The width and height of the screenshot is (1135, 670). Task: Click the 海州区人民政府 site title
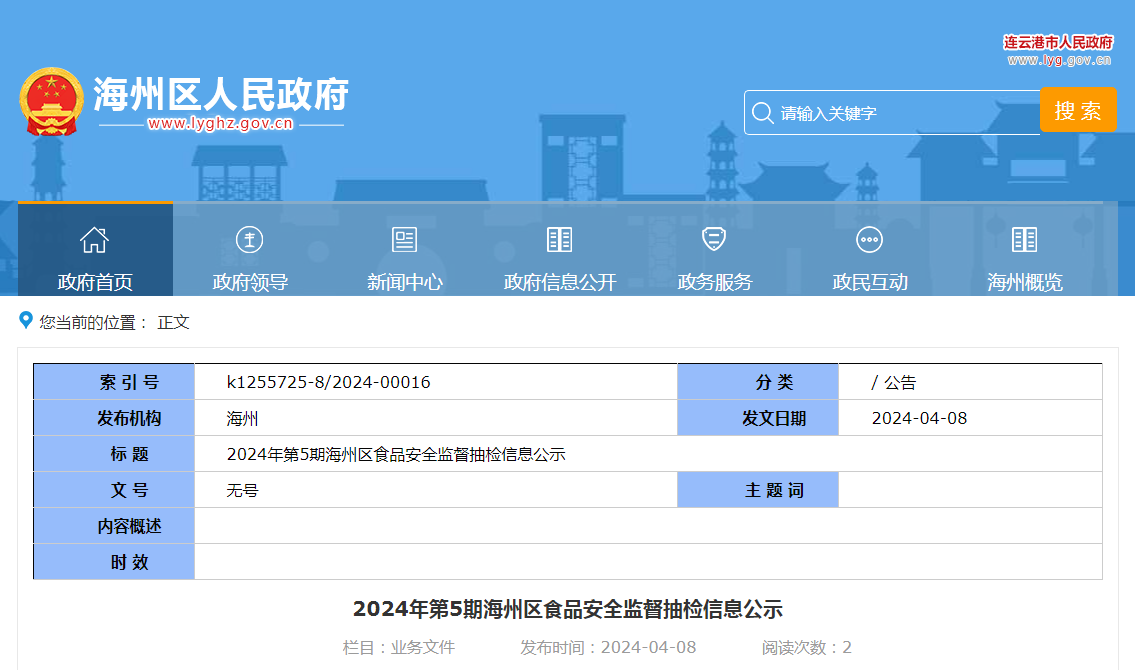221,94
